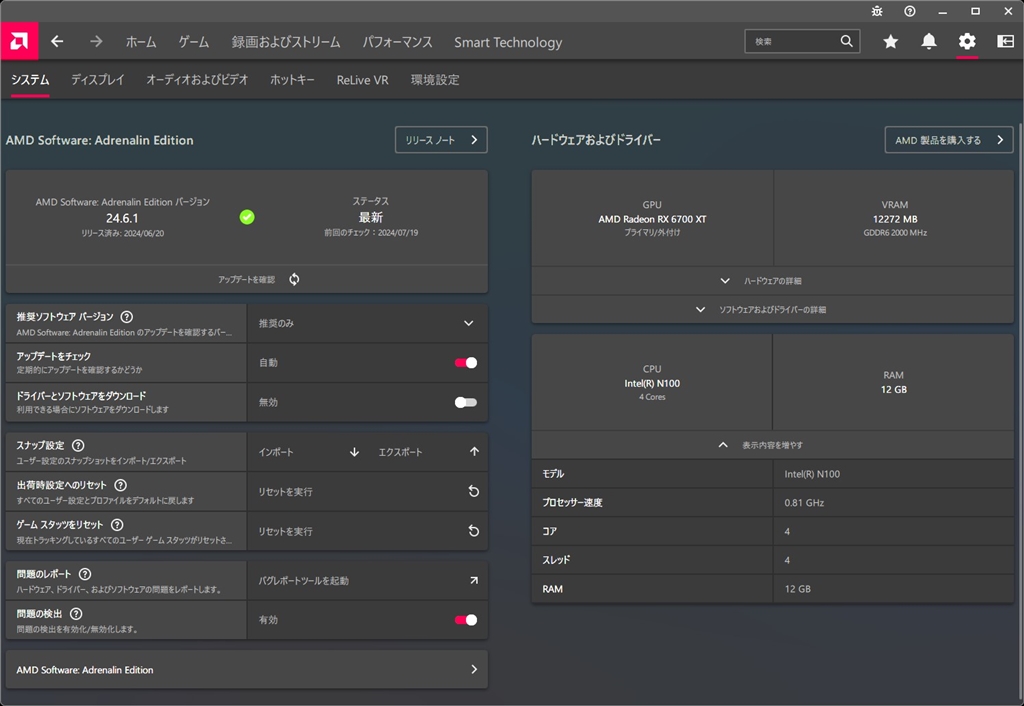1024x706 pixels.
Task: Open the パフォーマンス menu
Action: (397, 42)
